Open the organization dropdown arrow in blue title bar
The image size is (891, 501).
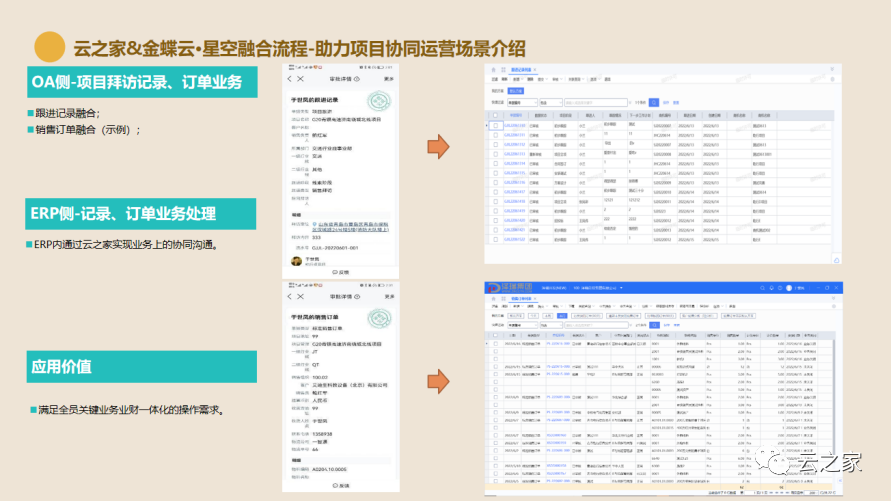[621, 288]
